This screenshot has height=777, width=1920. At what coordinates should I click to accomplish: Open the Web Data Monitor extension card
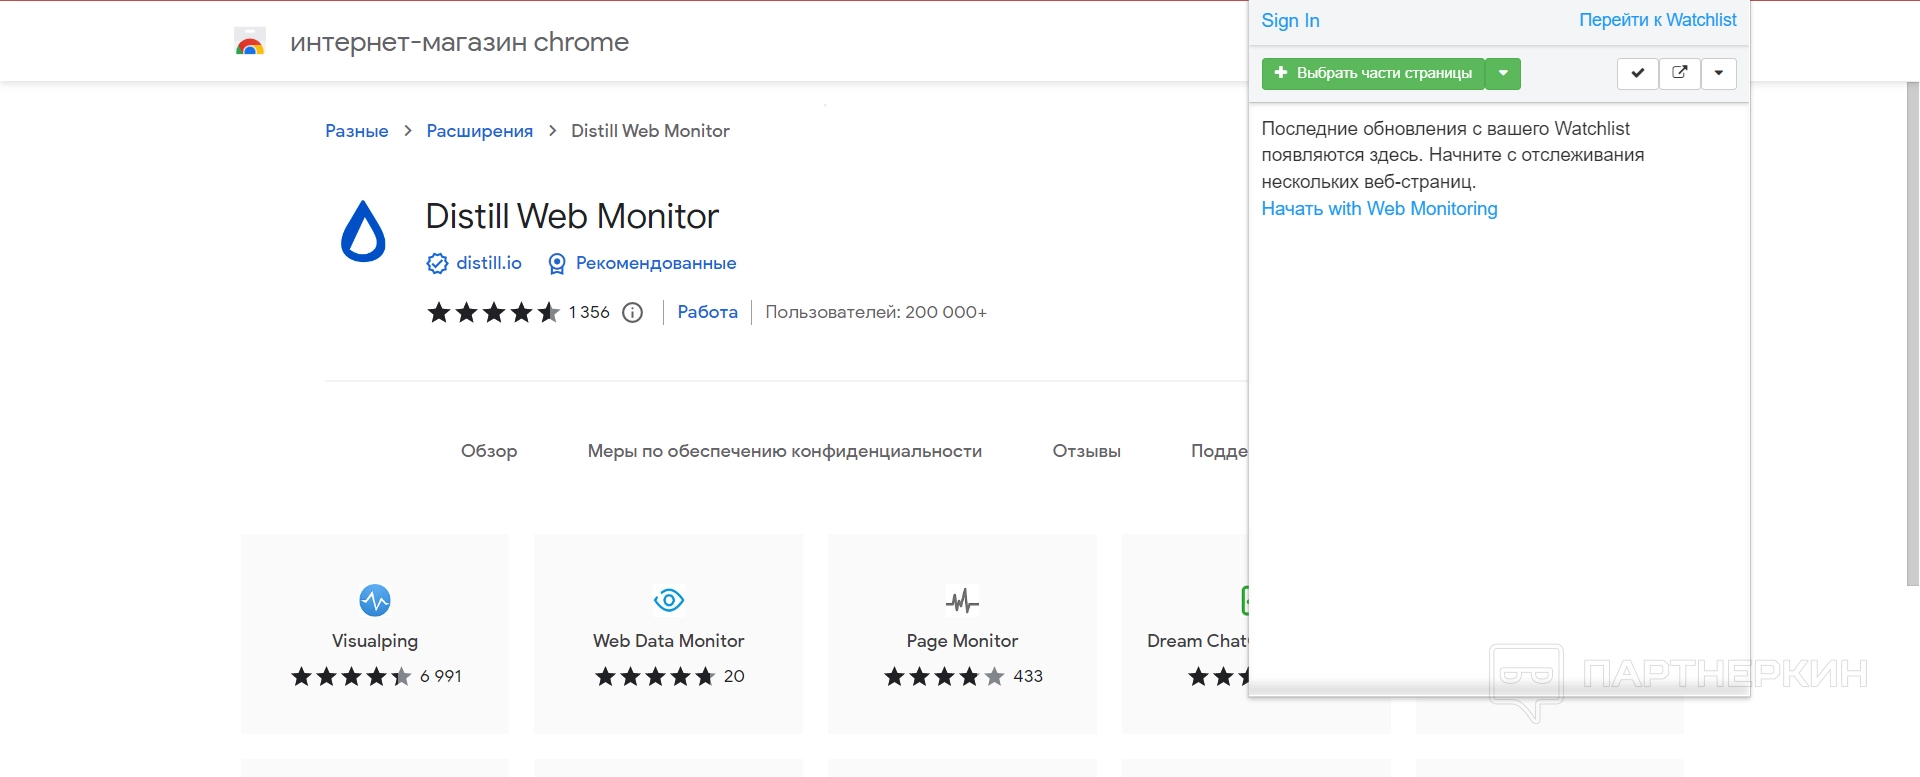[668, 634]
